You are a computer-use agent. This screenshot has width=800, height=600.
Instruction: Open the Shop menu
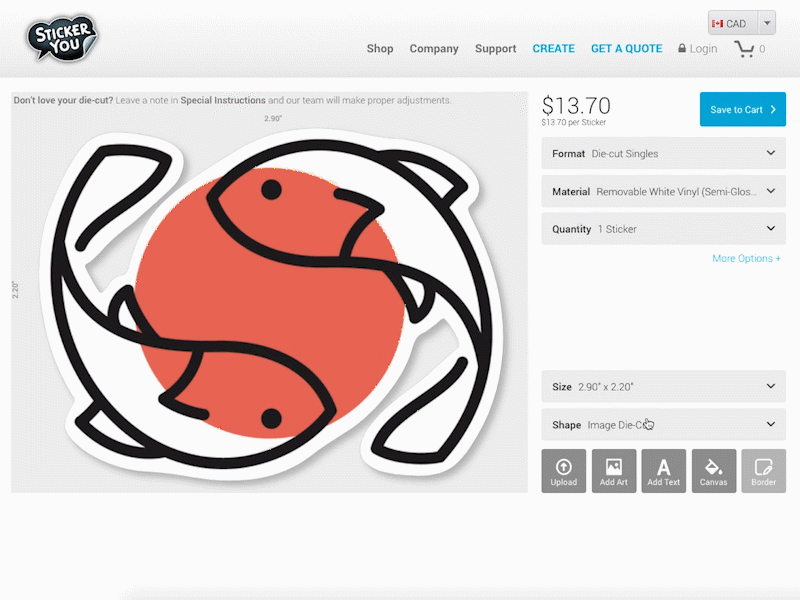point(380,48)
